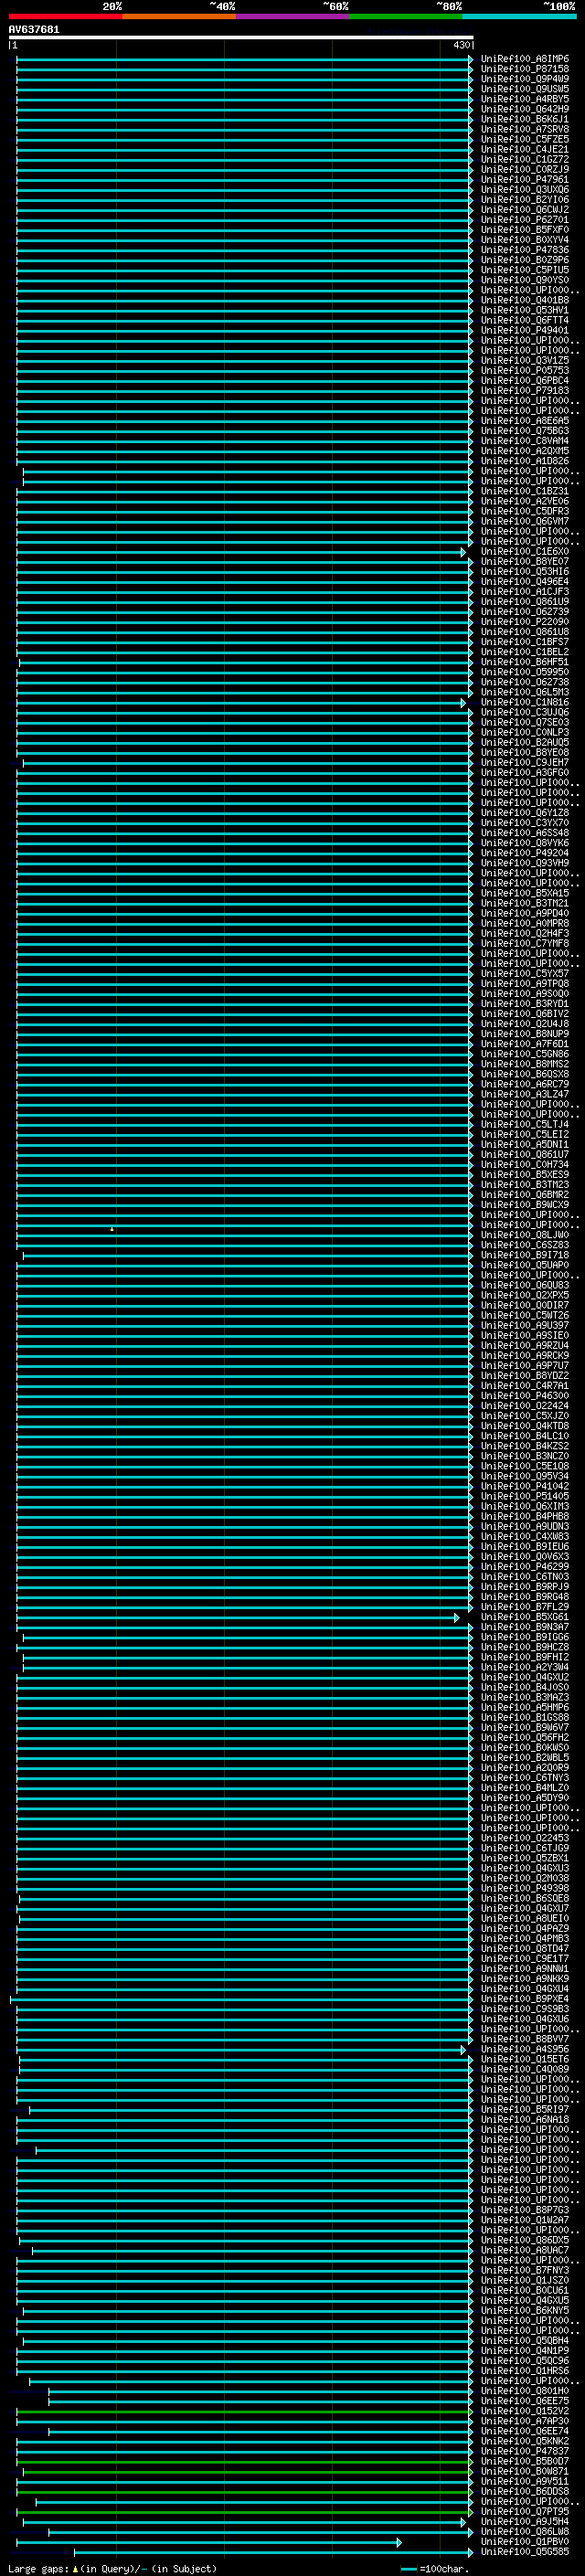
Task: Select hit label UniRef100_Q9P4W9
Action: pos(525,80)
